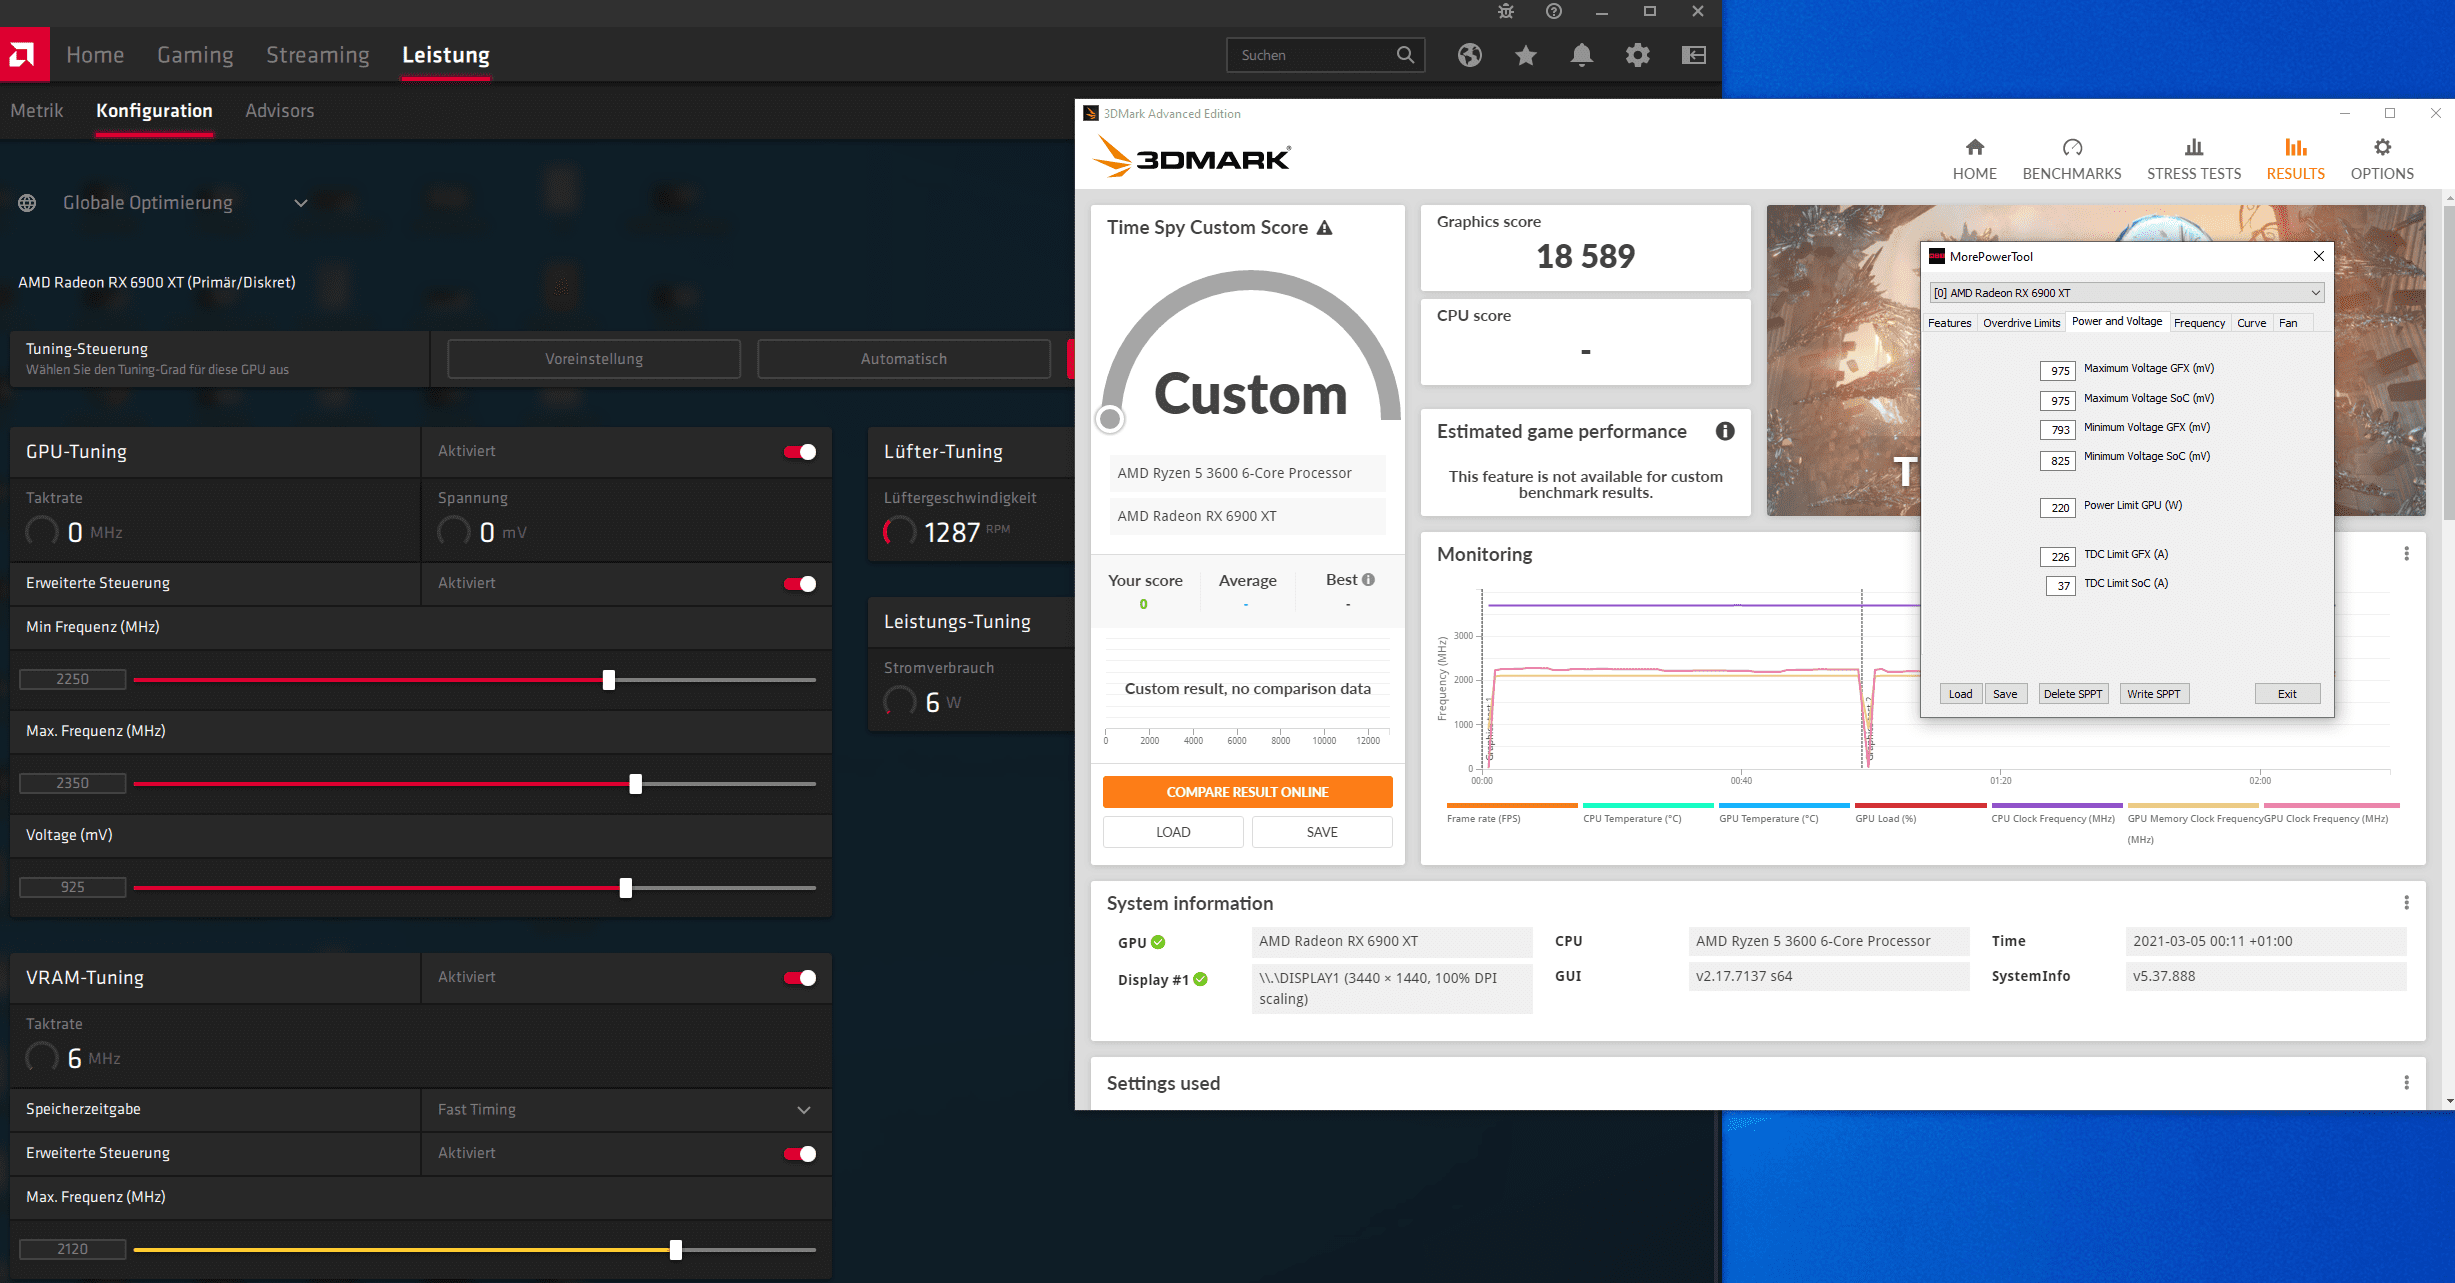
Task: Open the web browser globe icon in Radeon Software
Action: [1469, 55]
